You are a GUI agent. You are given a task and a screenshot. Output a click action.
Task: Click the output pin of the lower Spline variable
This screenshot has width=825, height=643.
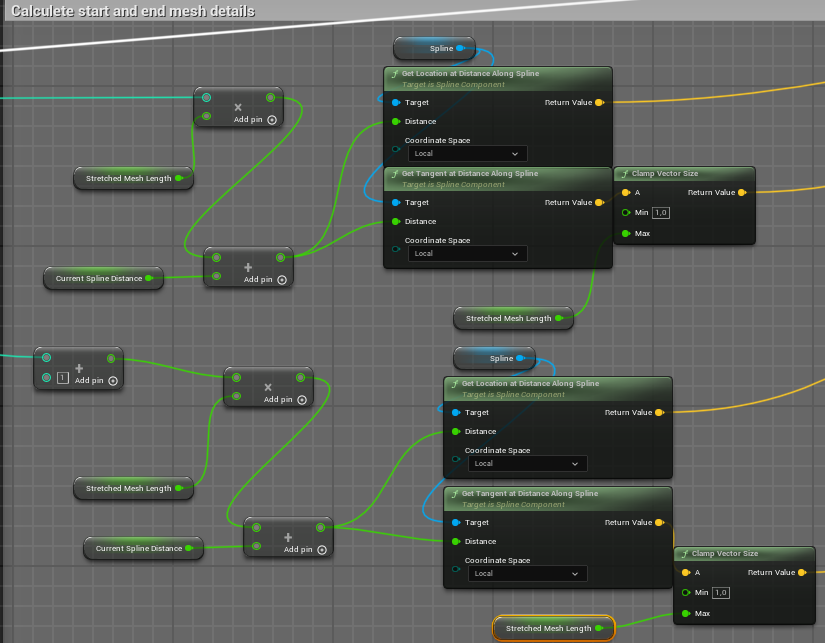520,358
